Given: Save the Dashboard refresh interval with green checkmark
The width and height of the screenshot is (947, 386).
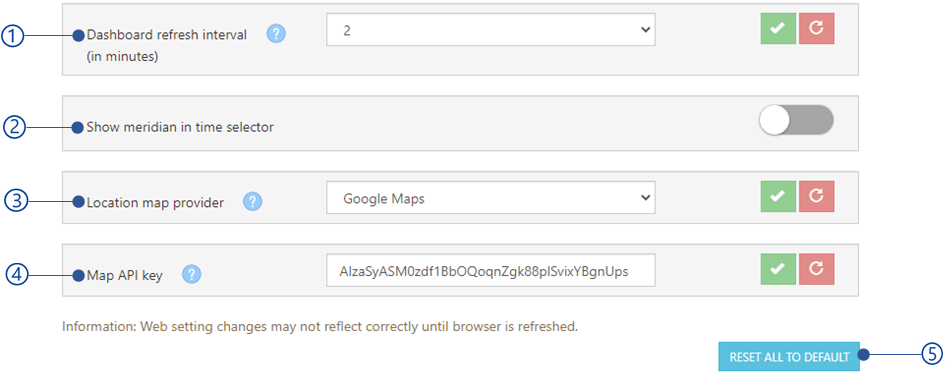Looking at the screenshot, I should point(778,28).
